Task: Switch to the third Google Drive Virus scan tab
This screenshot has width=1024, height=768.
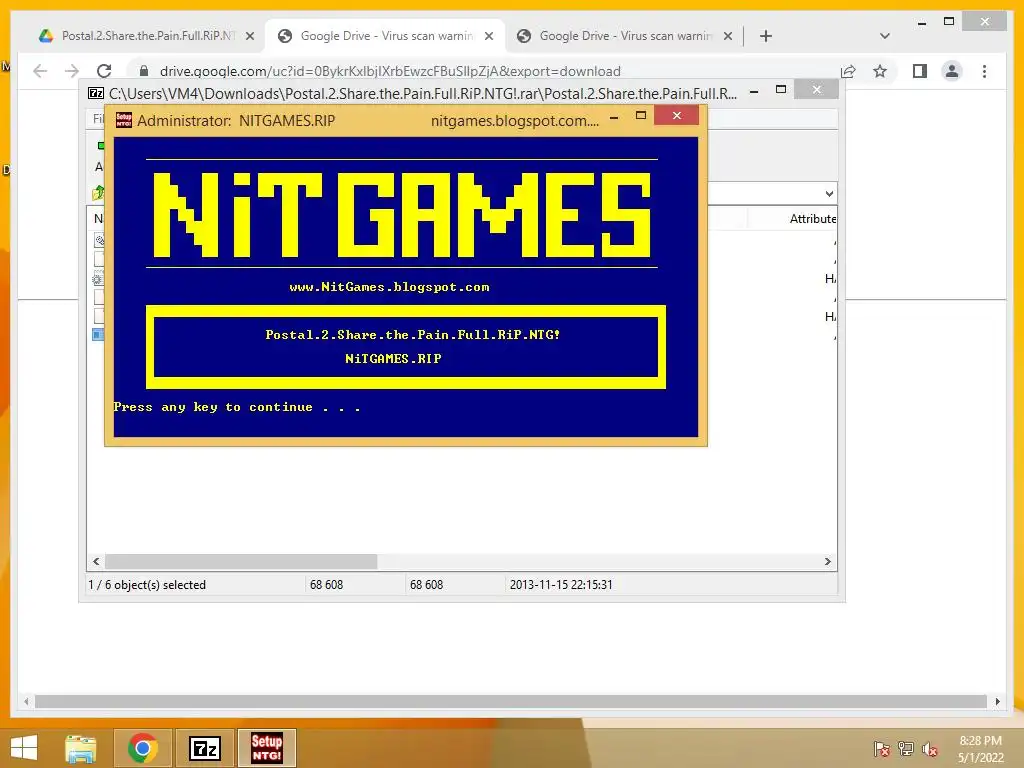Action: coord(624,36)
